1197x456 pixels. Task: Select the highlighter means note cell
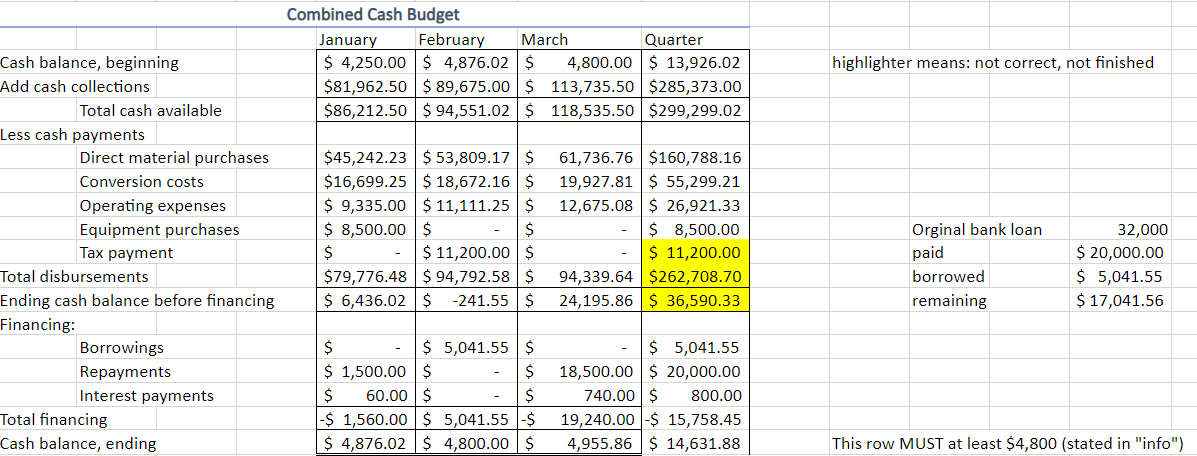(993, 63)
